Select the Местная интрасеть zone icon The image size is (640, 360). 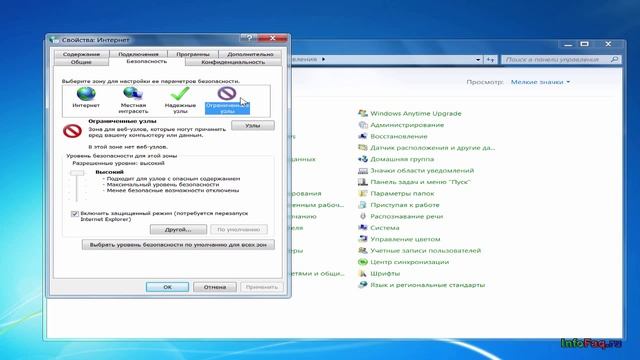[133, 94]
